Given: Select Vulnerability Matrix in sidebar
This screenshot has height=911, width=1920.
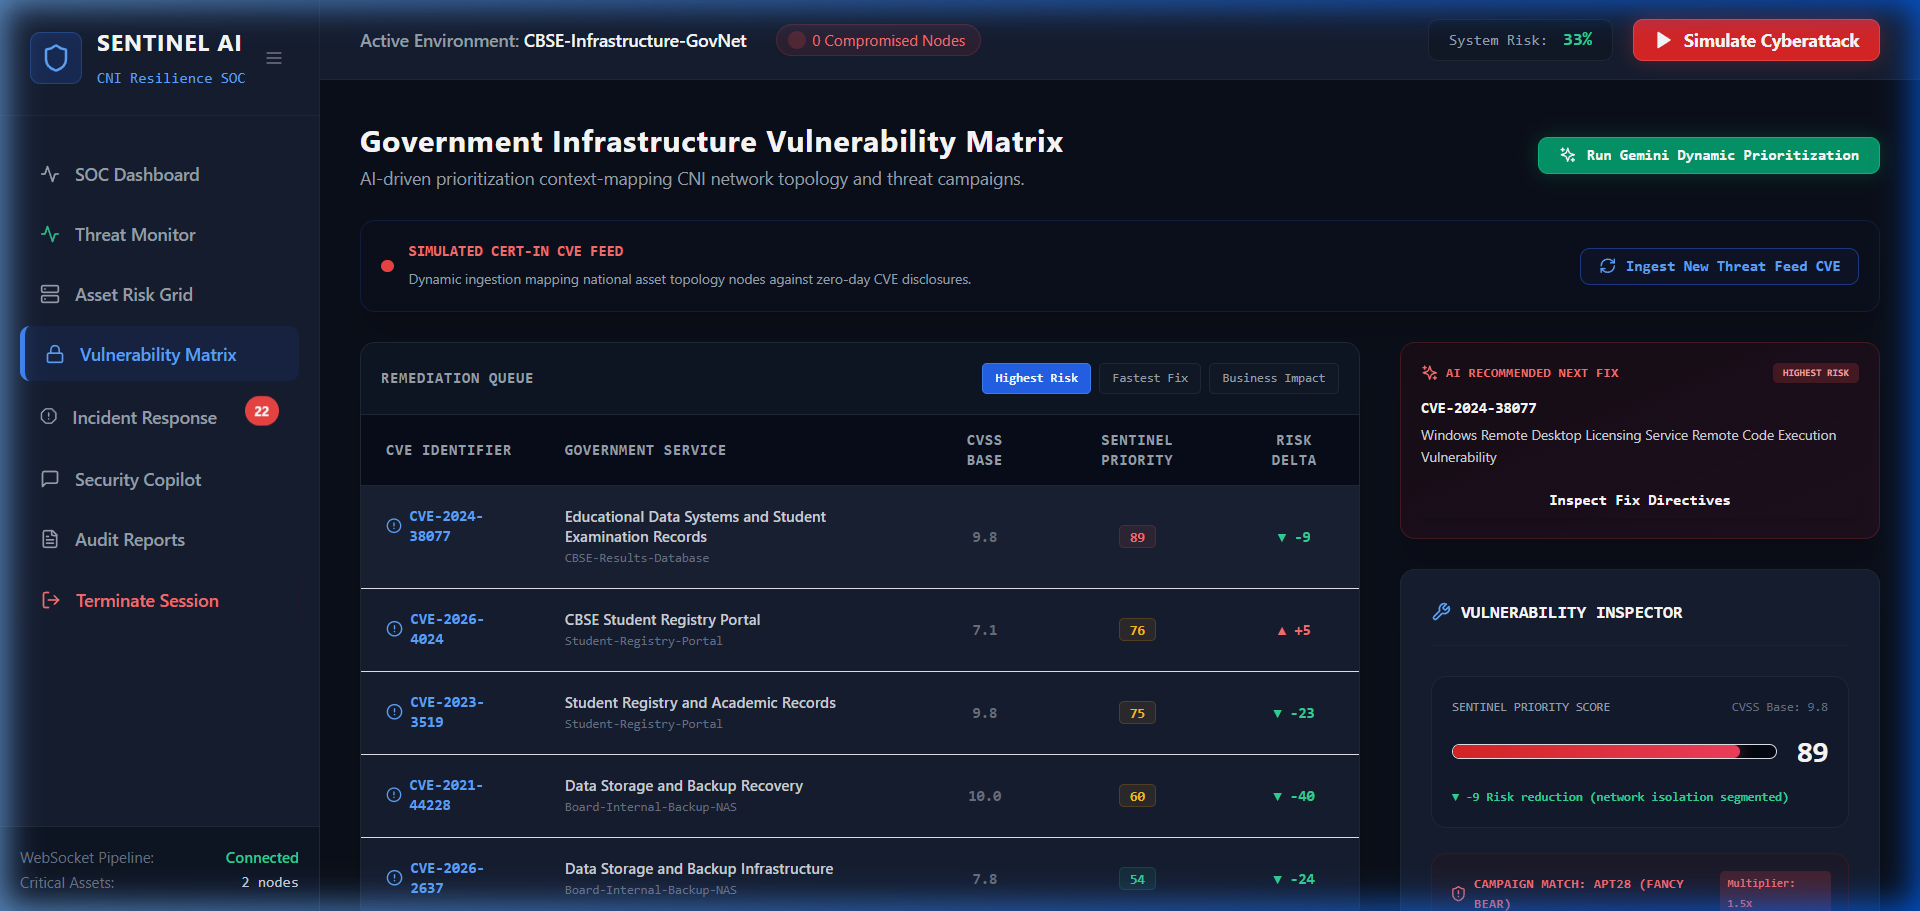Looking at the screenshot, I should (160, 354).
